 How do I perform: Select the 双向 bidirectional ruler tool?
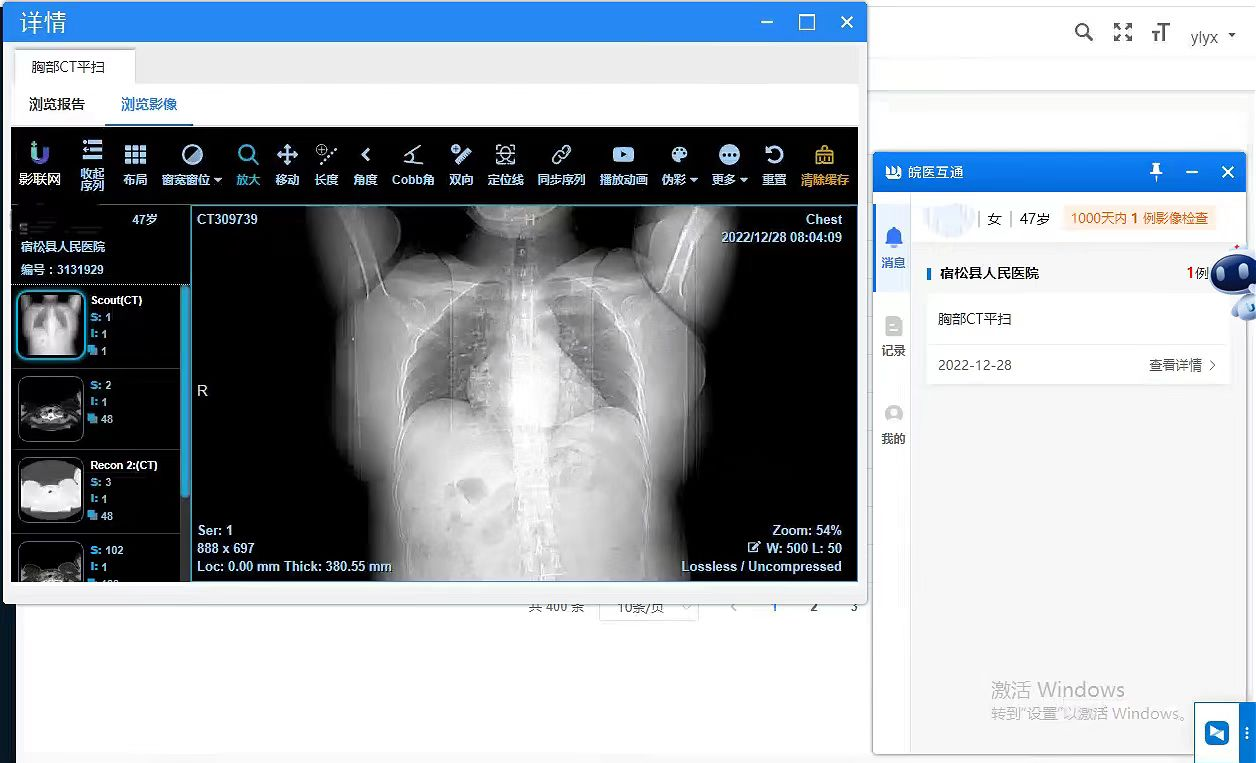tap(461, 165)
